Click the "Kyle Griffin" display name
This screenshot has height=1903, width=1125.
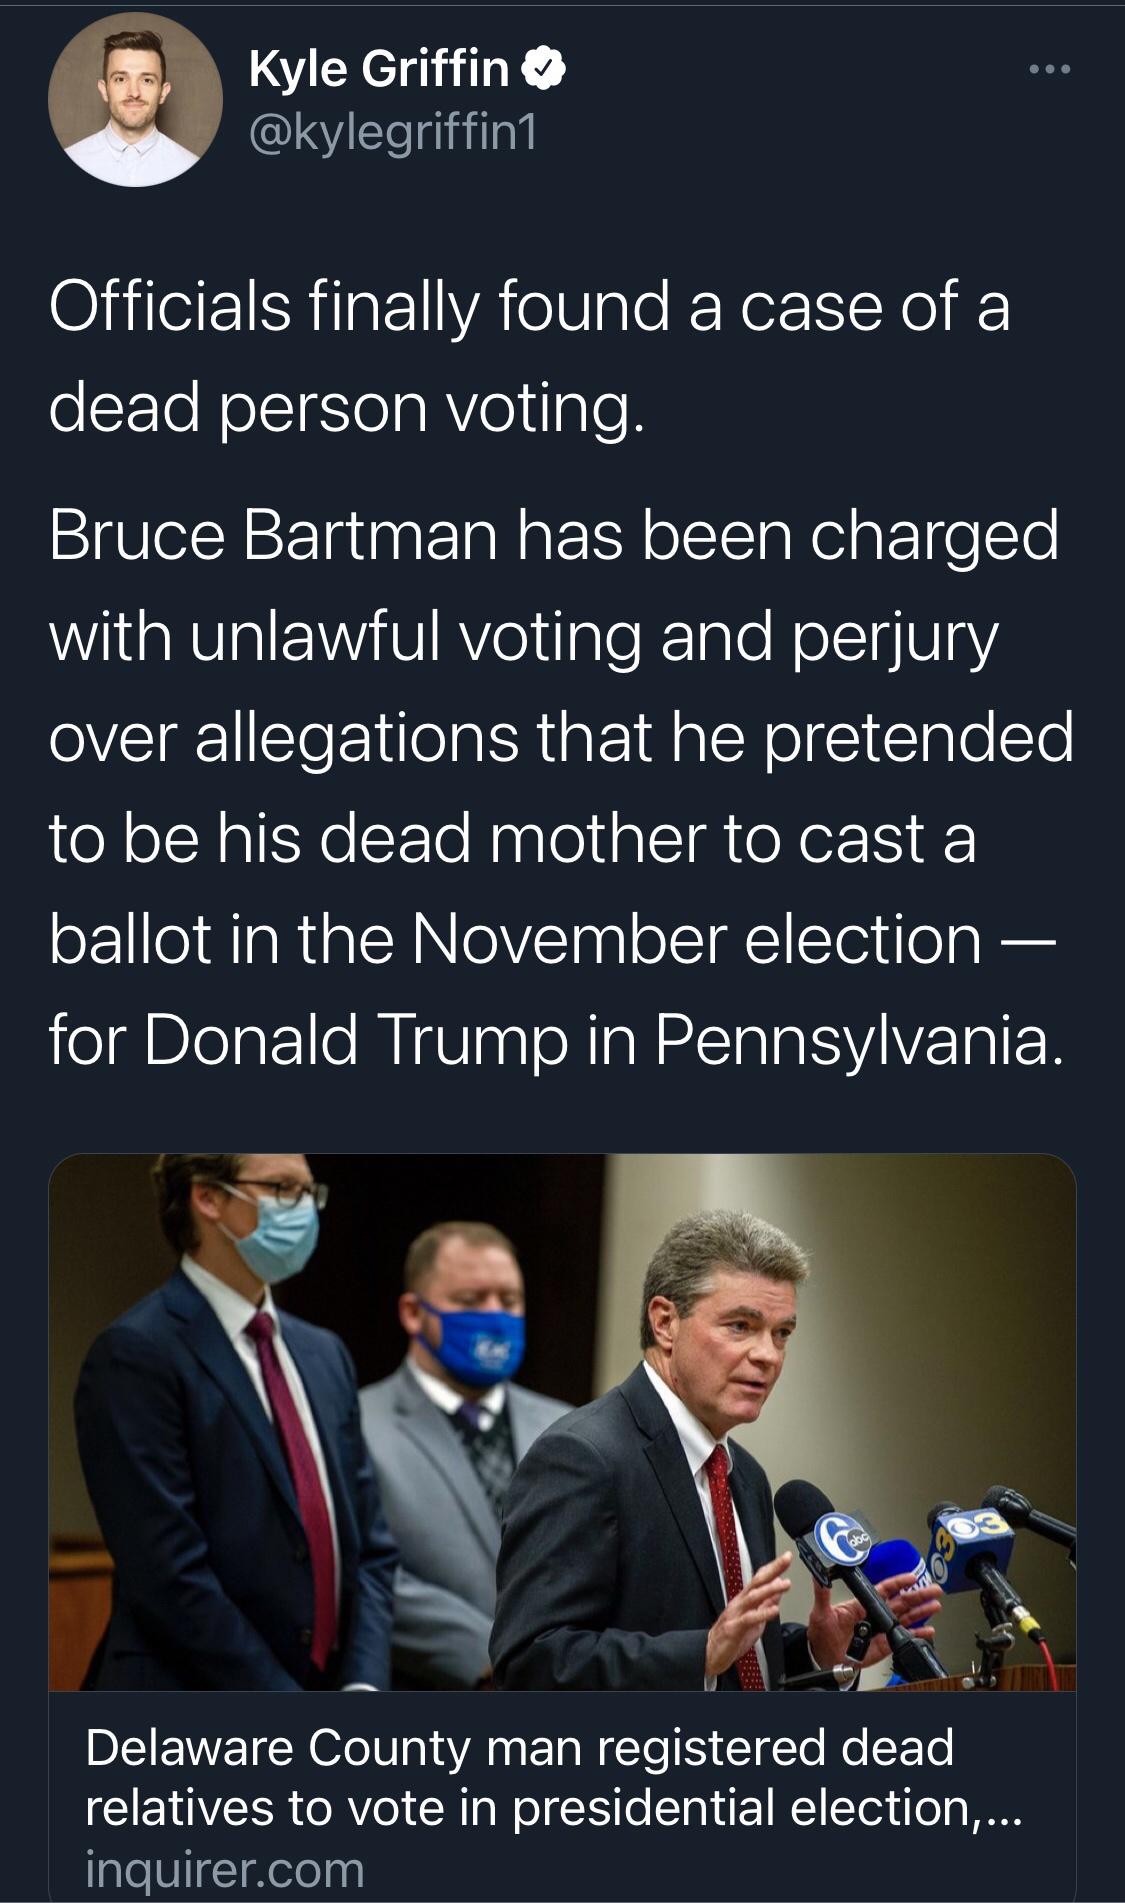(x=379, y=69)
